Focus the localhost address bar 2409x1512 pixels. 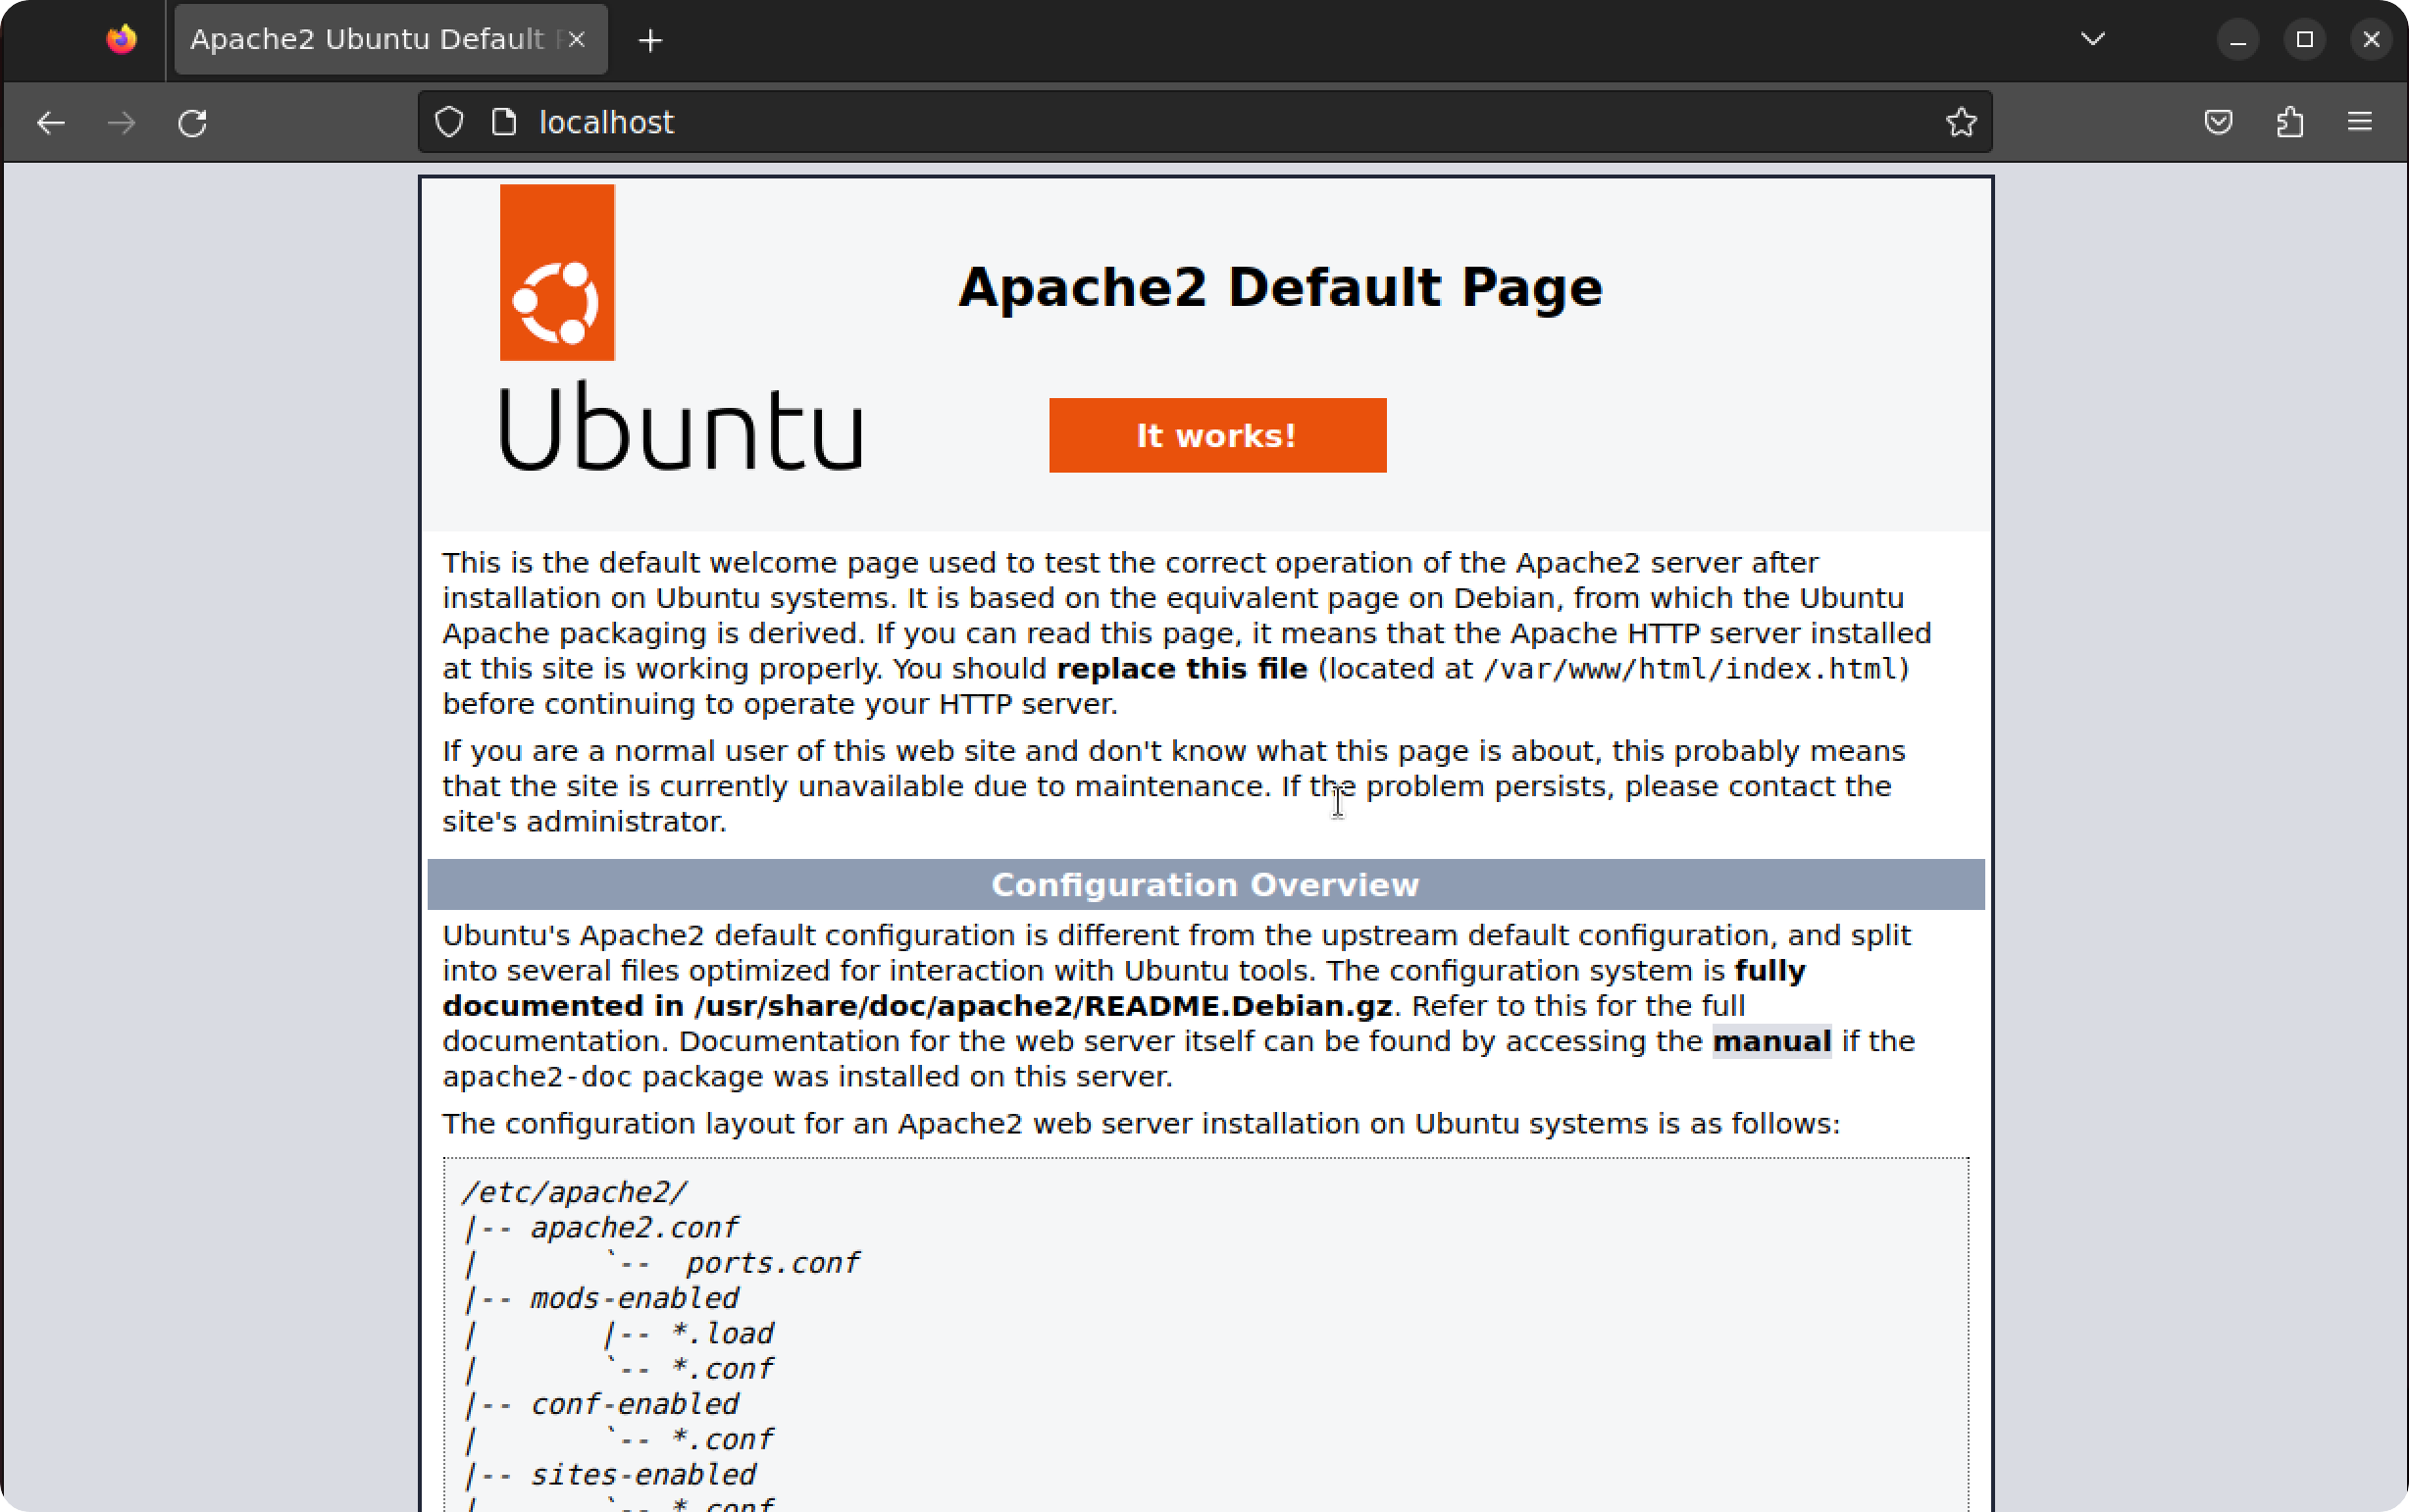[x=1204, y=122]
